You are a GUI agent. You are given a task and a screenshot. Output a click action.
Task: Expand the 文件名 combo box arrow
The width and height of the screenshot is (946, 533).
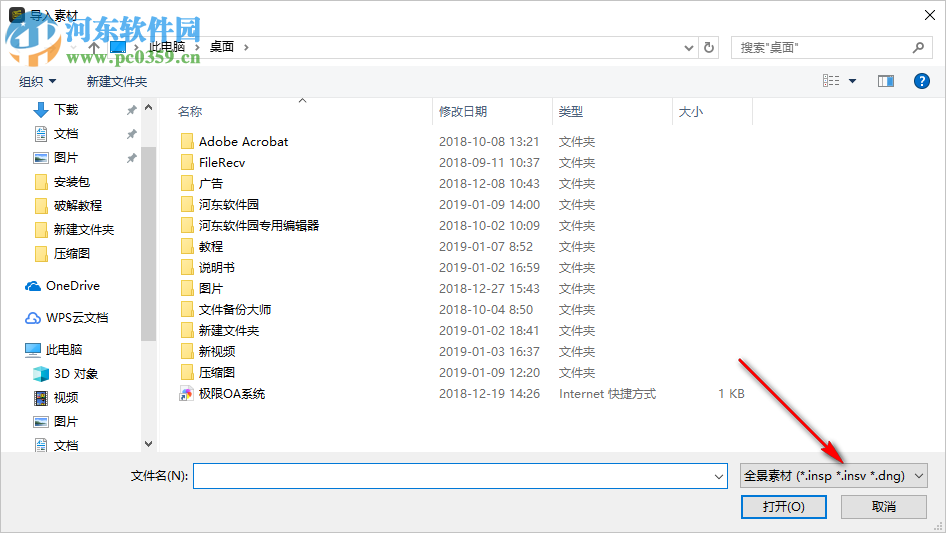click(x=719, y=476)
